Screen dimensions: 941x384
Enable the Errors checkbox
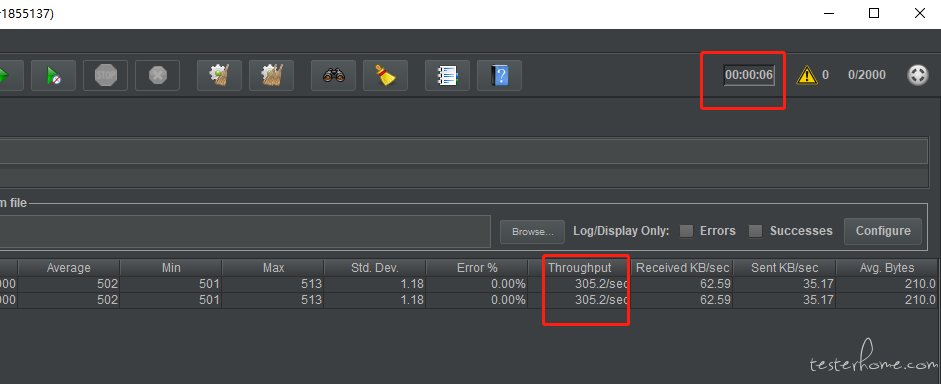click(687, 231)
